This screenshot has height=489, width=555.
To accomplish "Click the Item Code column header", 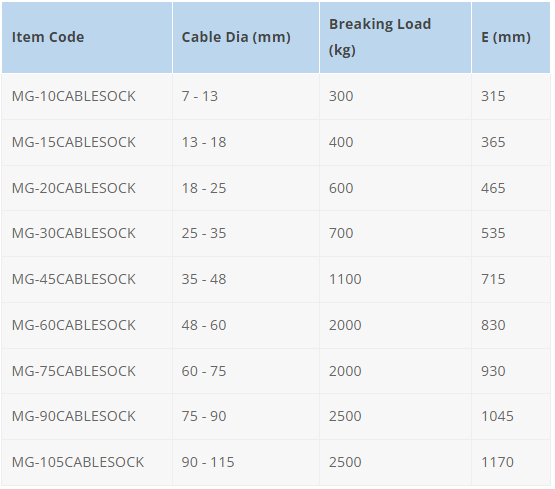I will click(87, 38).
